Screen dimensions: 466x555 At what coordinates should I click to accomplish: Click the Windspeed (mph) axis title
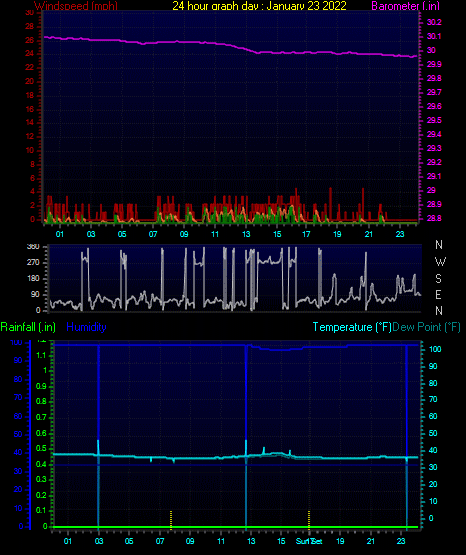tap(76, 6)
